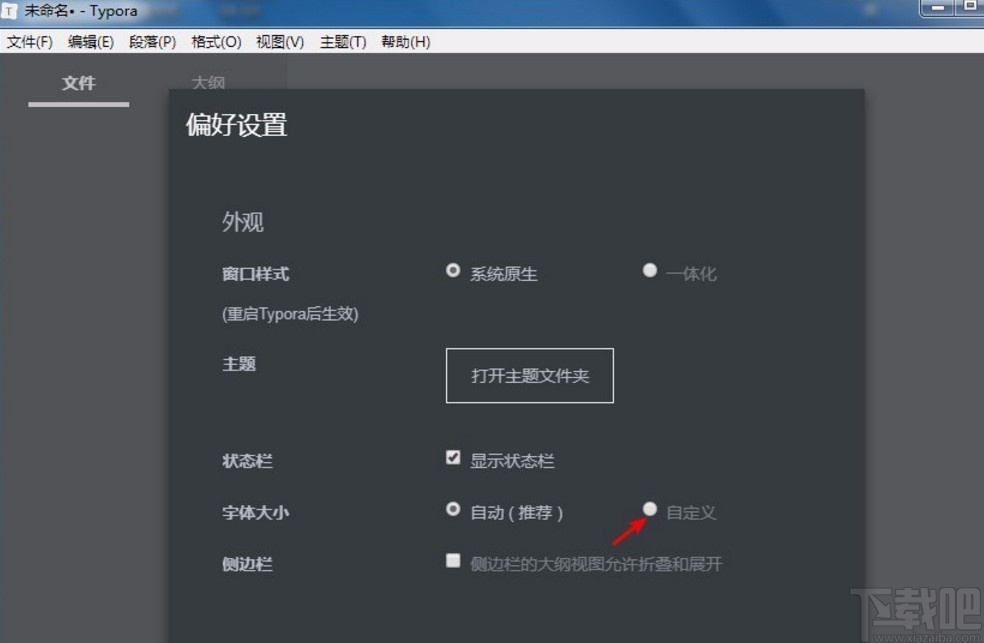This screenshot has height=643, width=984.
Task: Switch to the 大纲 sidebar tab
Action: click(208, 83)
